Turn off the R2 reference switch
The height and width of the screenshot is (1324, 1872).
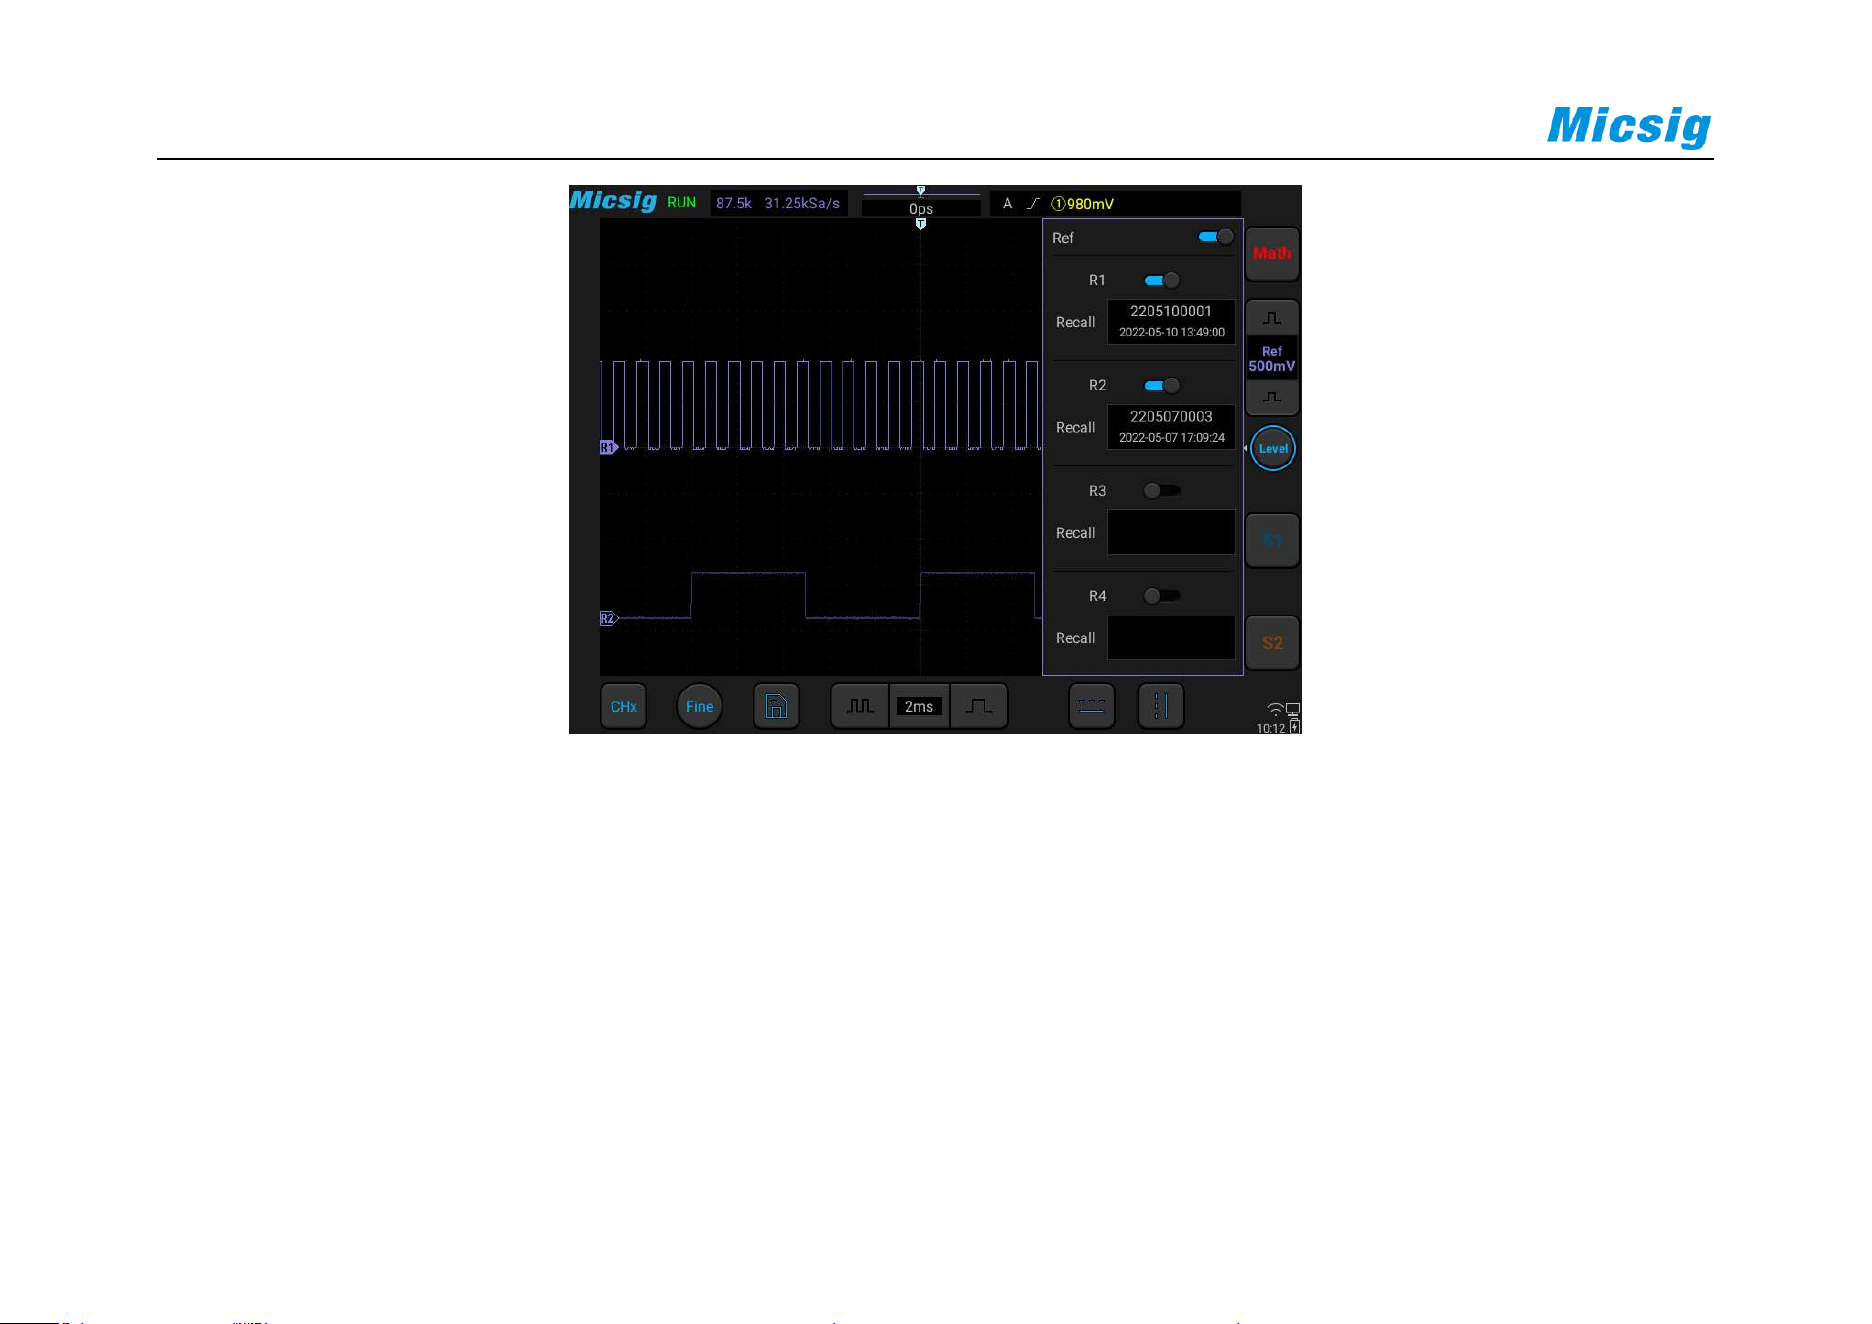(x=1162, y=385)
